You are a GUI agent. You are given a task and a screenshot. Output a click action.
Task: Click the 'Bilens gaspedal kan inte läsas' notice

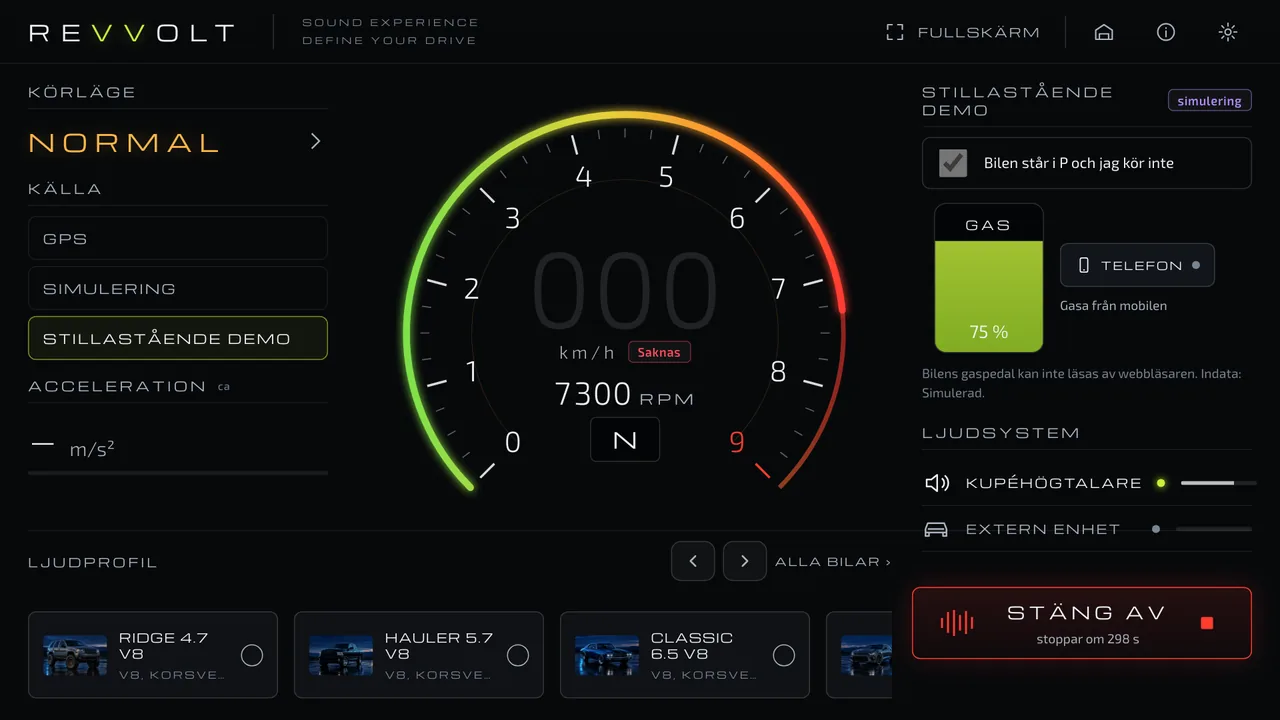pyautogui.click(x=1081, y=383)
